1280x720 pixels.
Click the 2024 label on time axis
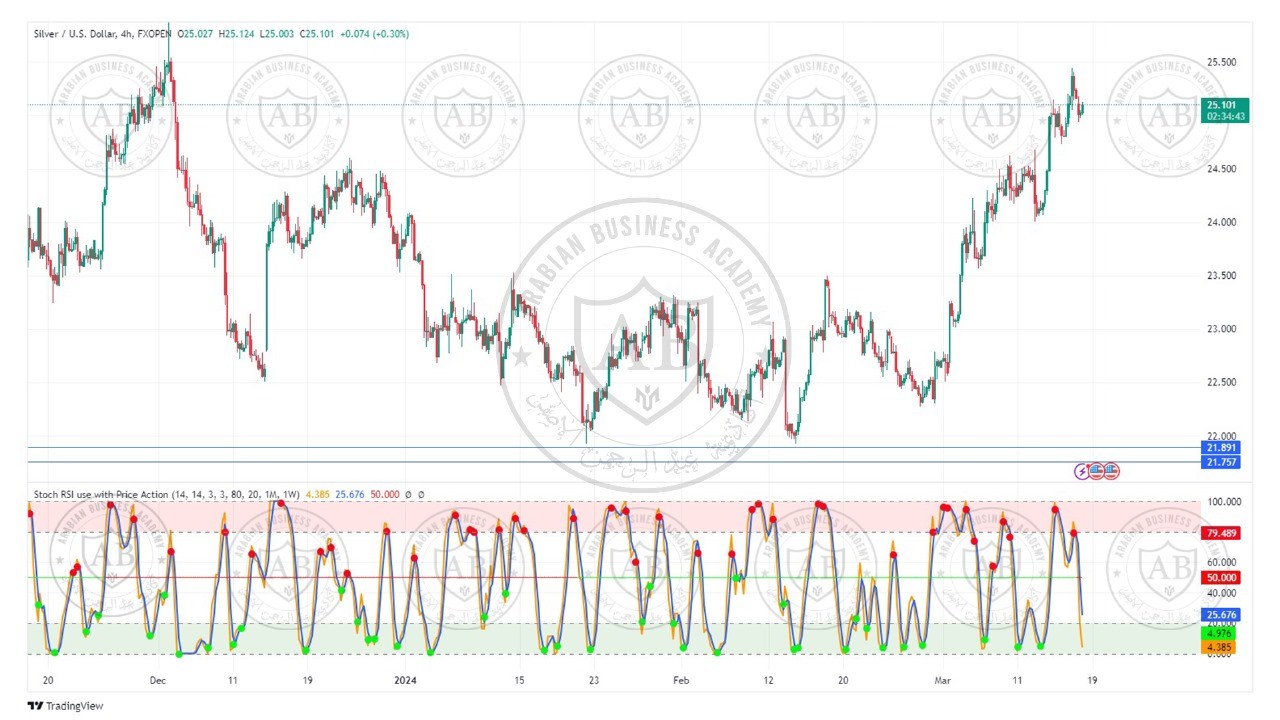click(405, 680)
